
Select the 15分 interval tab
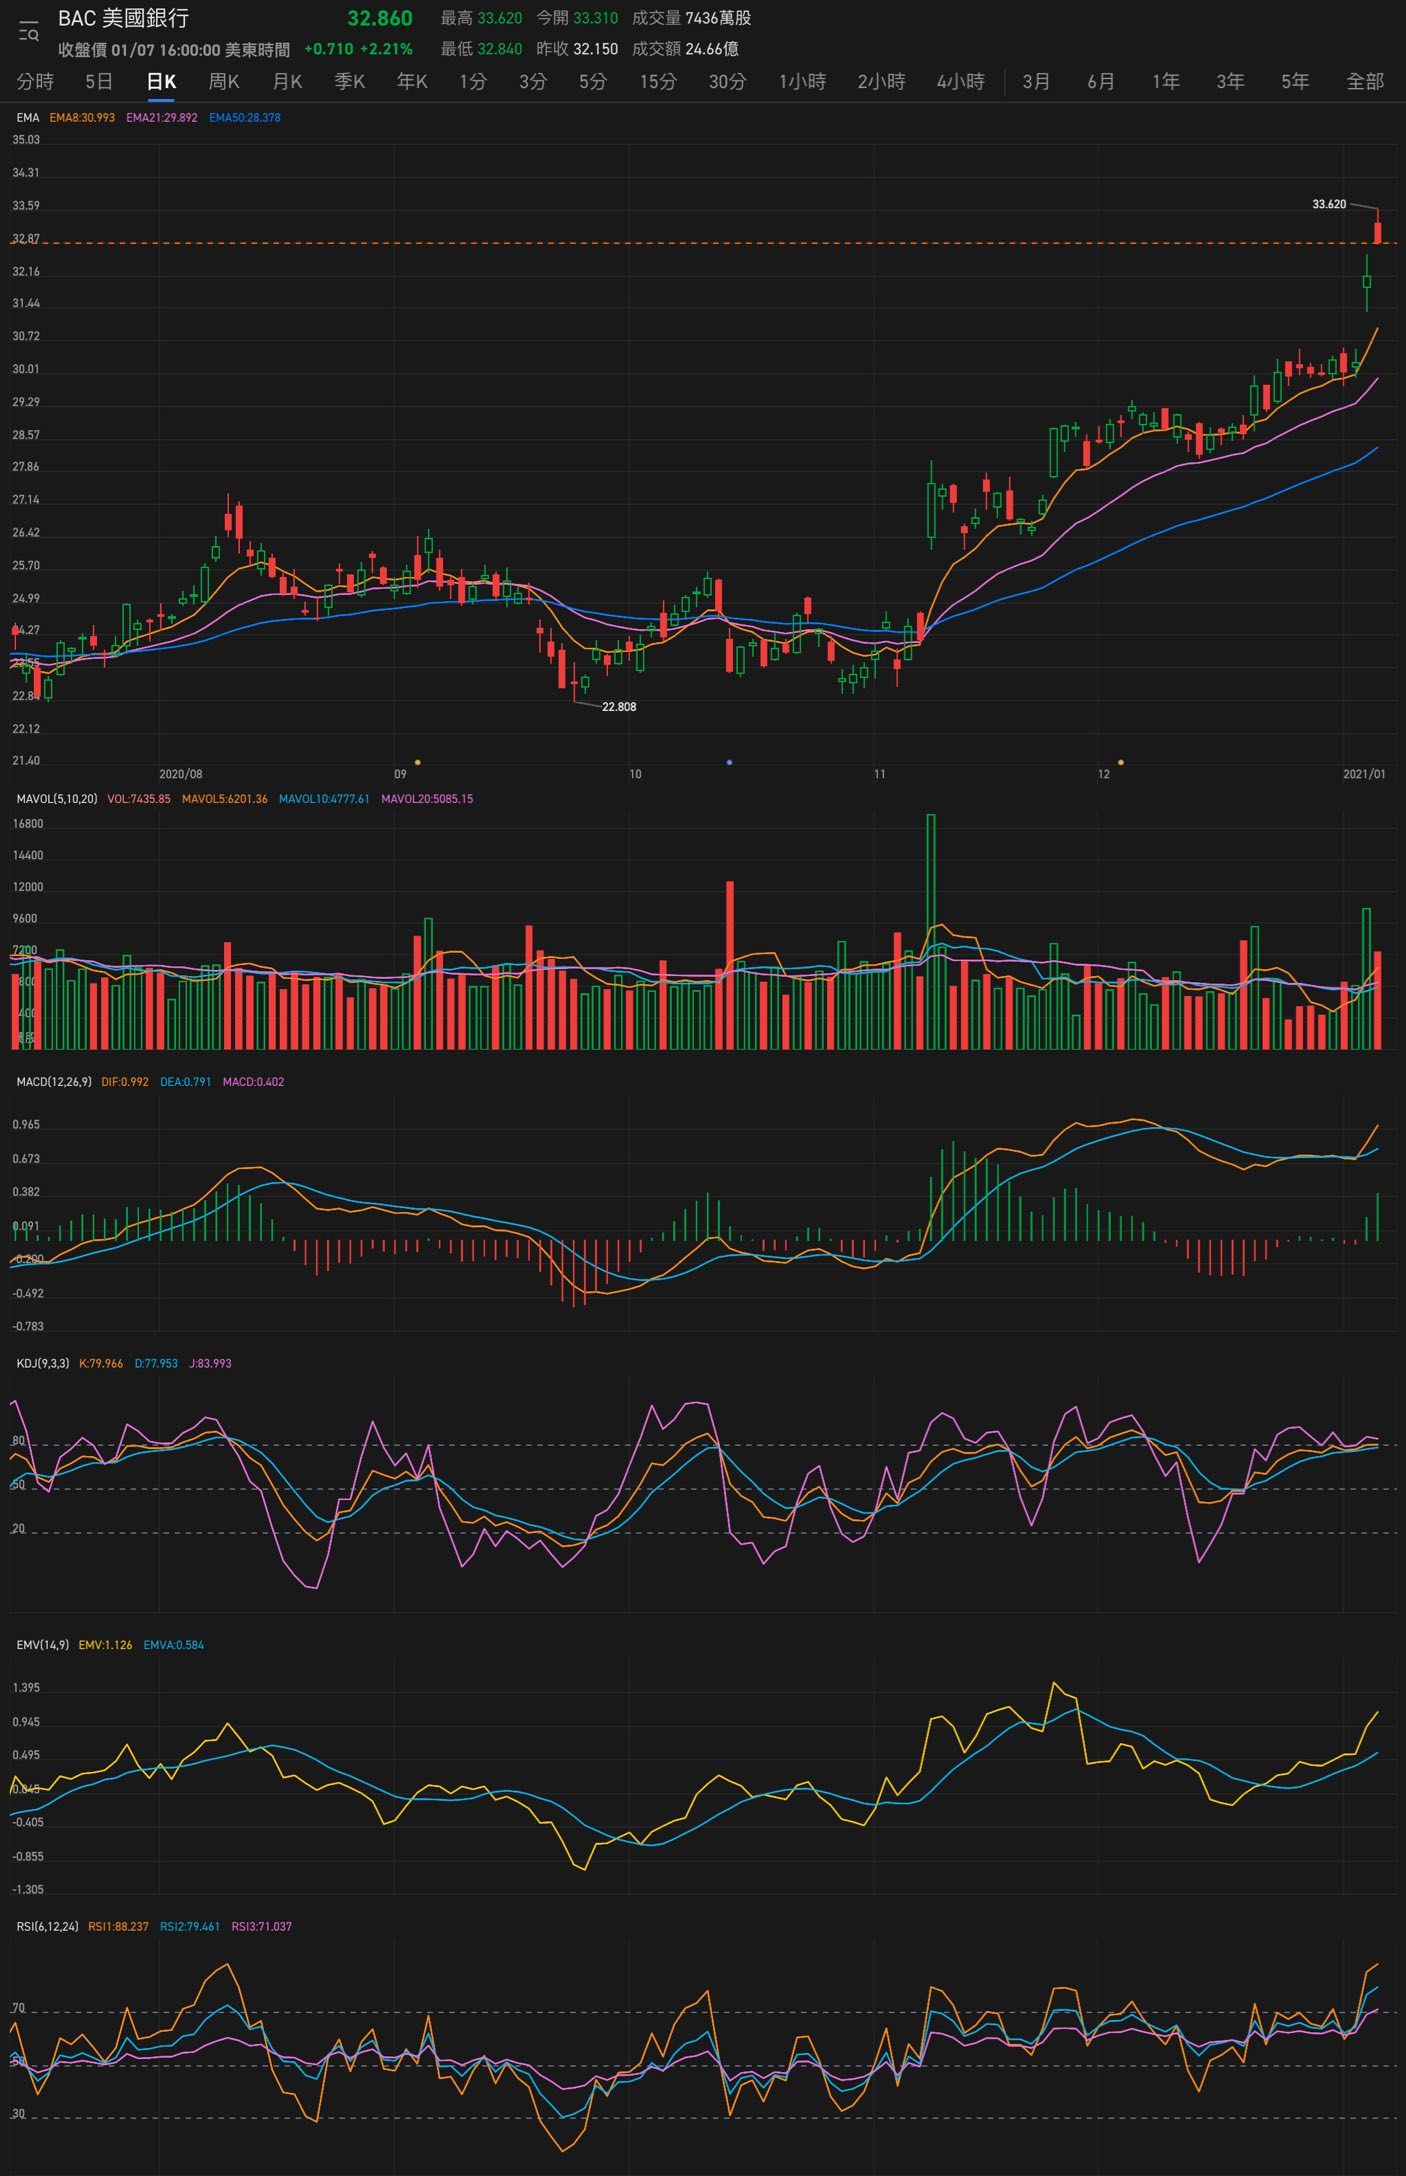pyautogui.click(x=658, y=81)
